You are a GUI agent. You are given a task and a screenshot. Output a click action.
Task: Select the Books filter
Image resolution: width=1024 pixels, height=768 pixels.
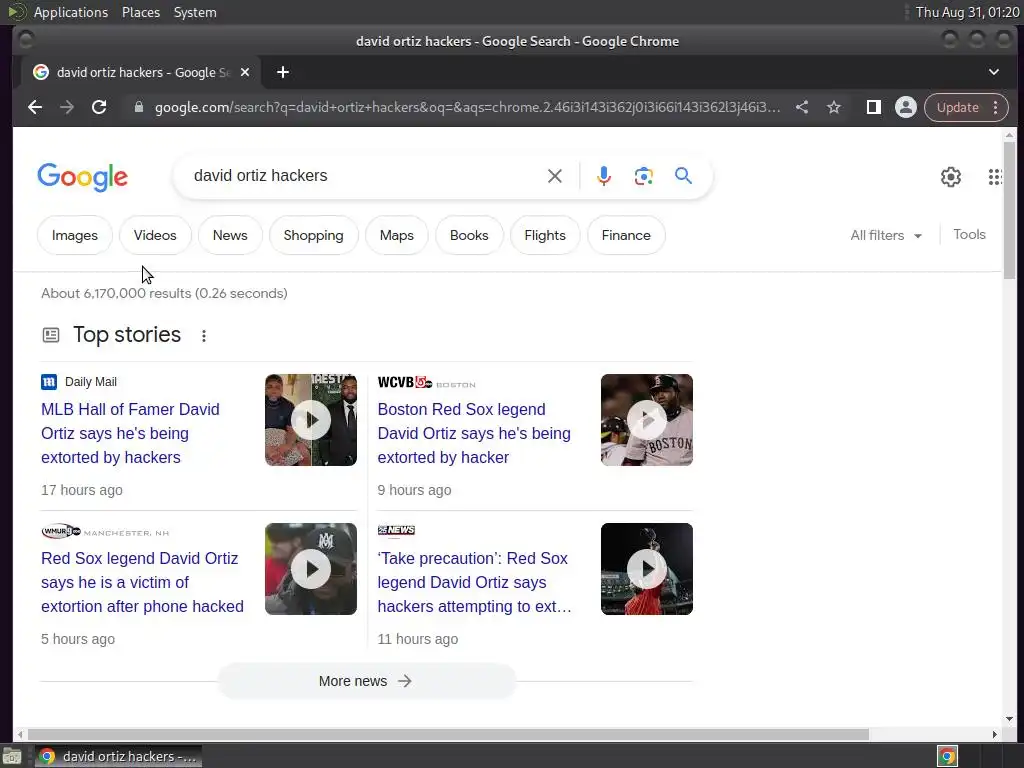pyautogui.click(x=469, y=235)
